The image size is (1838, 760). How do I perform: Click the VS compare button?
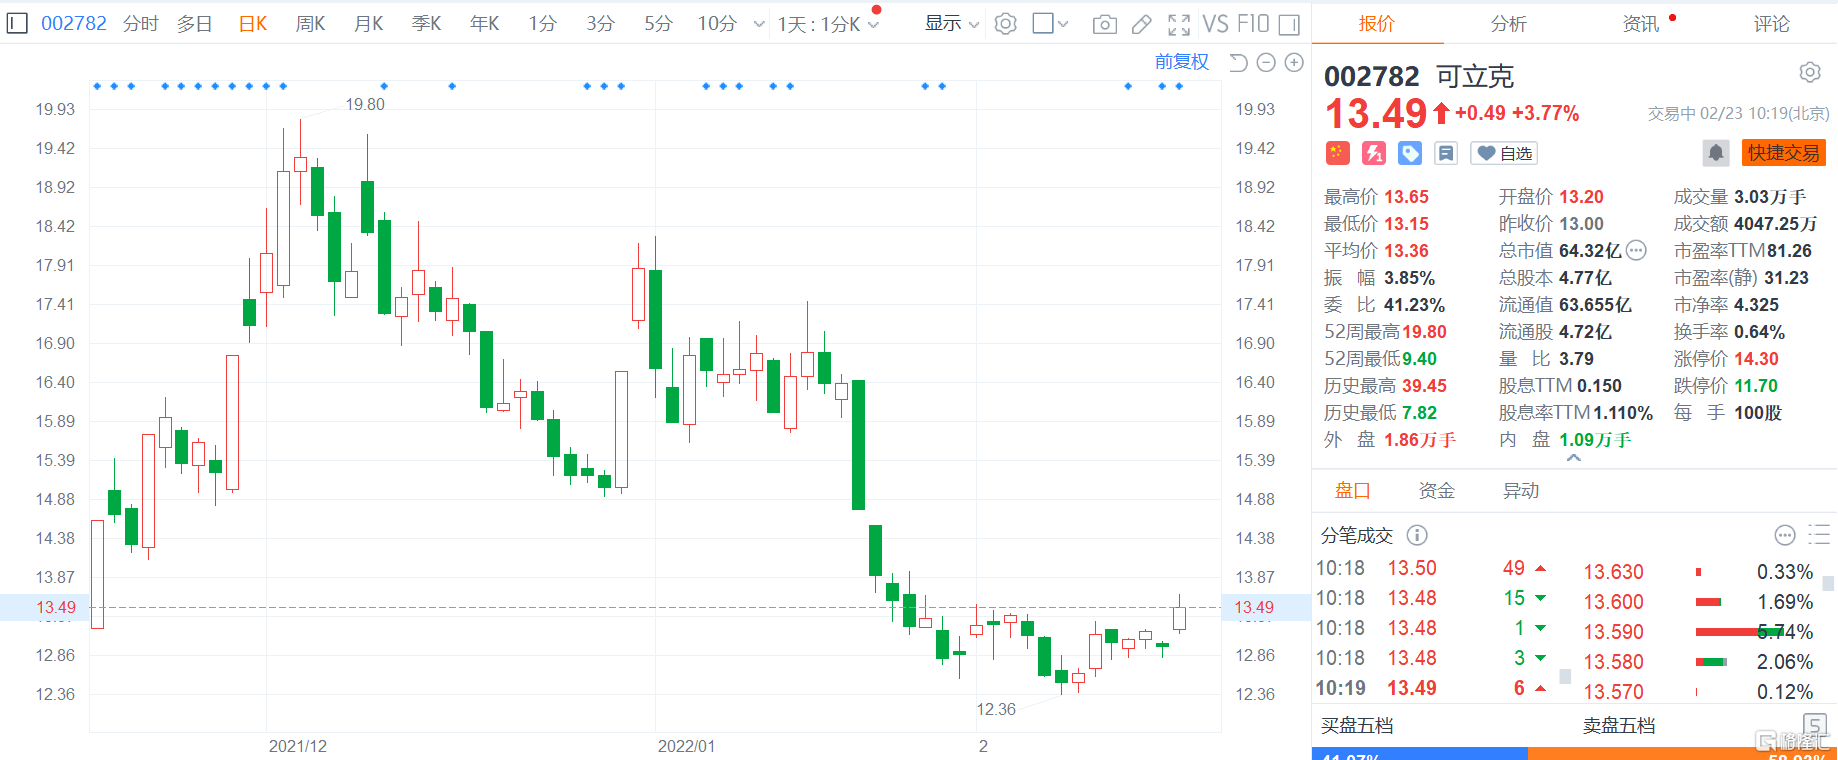tap(1214, 24)
